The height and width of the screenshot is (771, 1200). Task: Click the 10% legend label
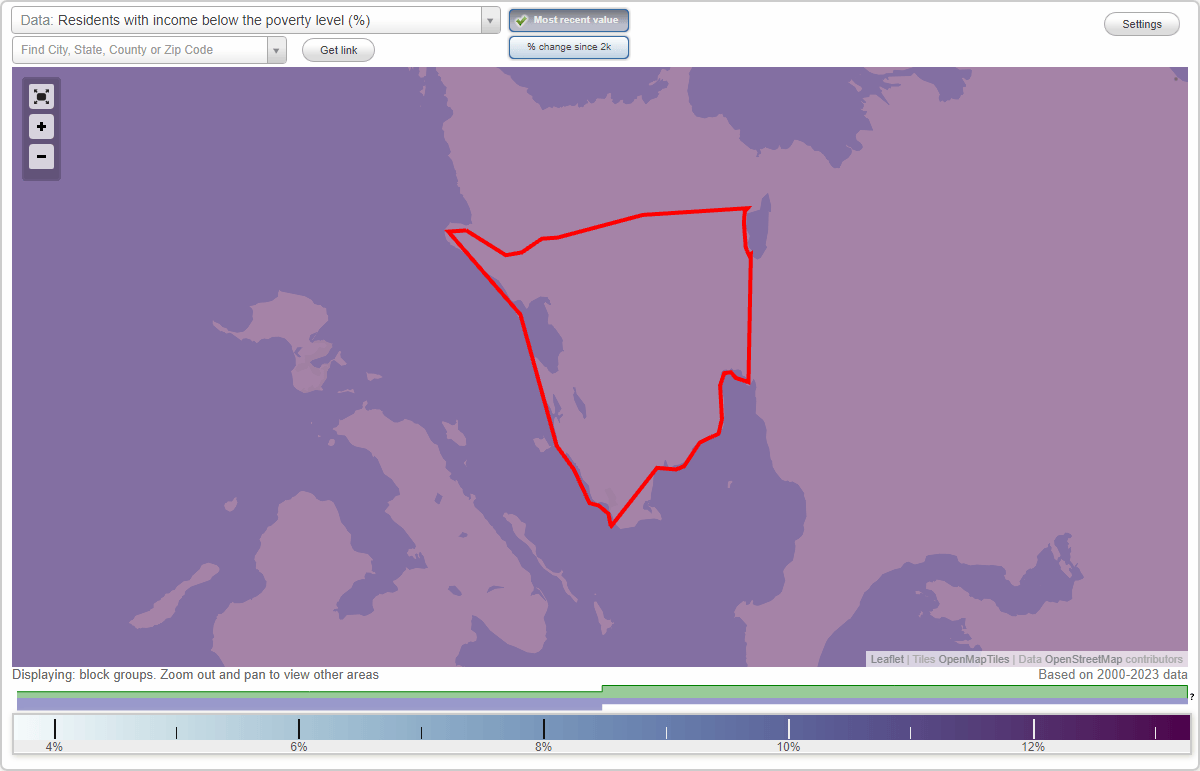click(x=788, y=747)
